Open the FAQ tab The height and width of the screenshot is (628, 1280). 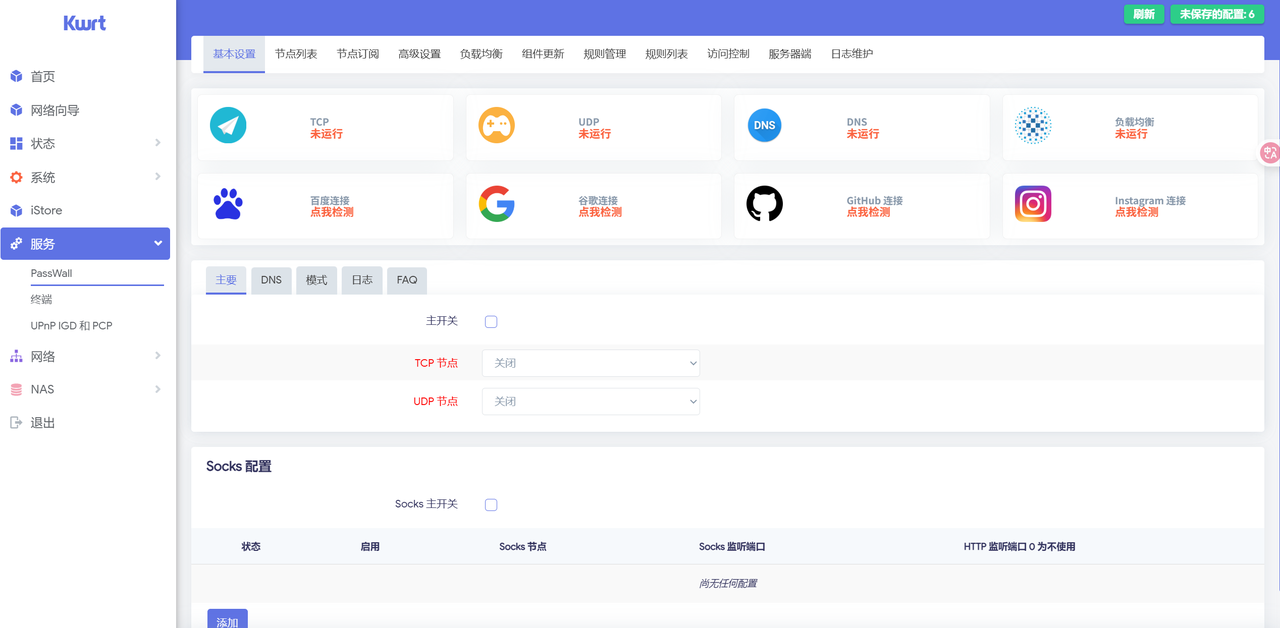(x=406, y=280)
